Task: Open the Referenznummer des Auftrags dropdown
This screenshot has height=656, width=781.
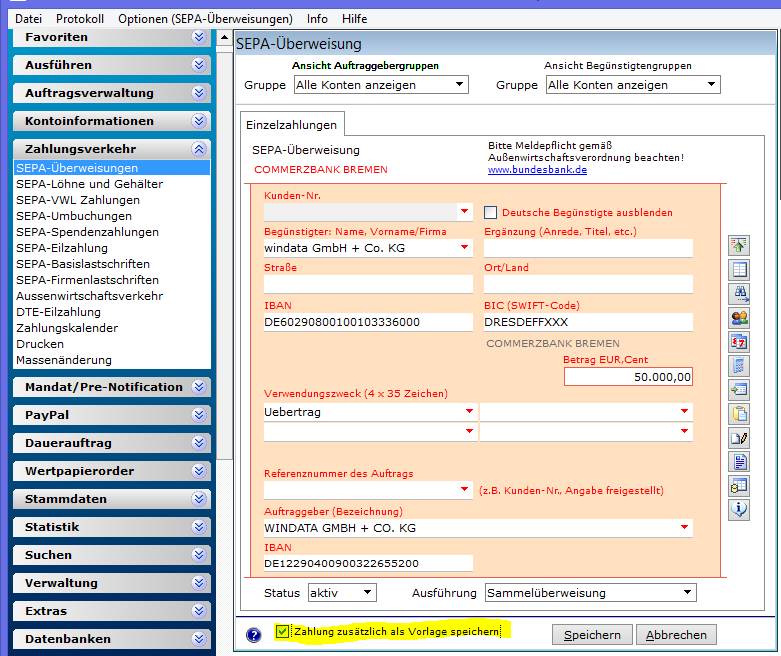Action: click(x=464, y=489)
